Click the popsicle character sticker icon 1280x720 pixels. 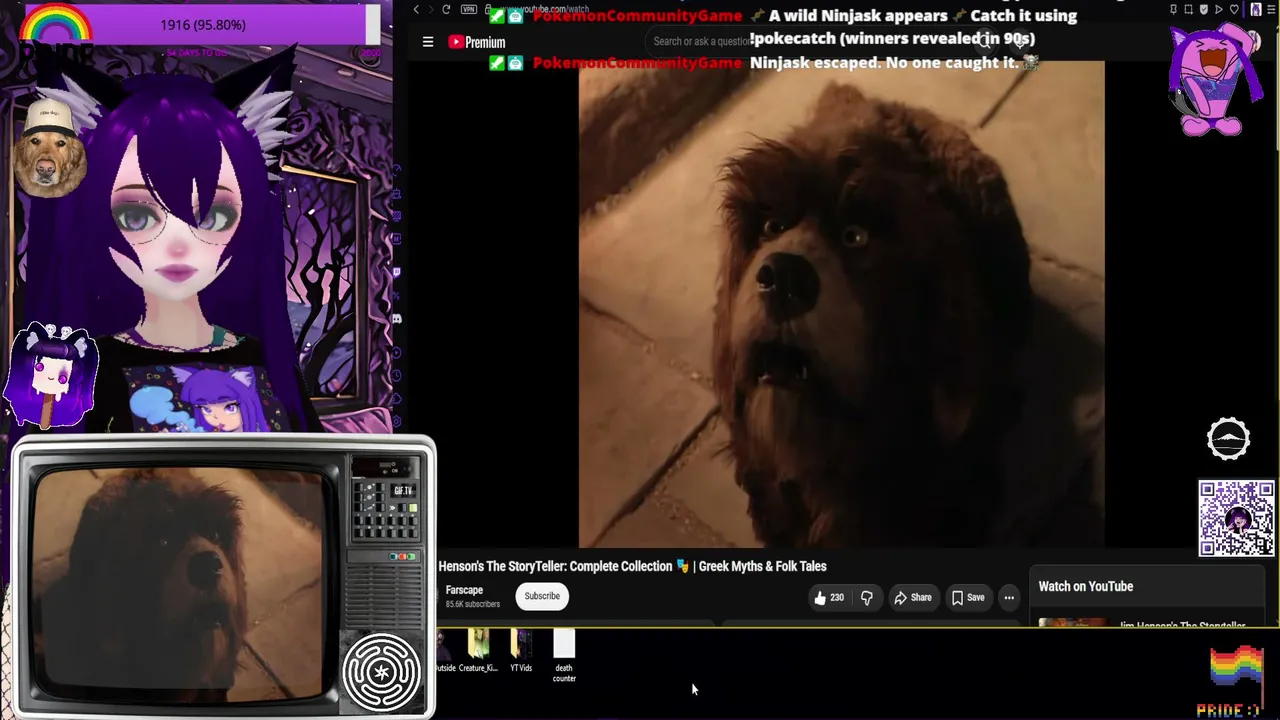(x=53, y=376)
